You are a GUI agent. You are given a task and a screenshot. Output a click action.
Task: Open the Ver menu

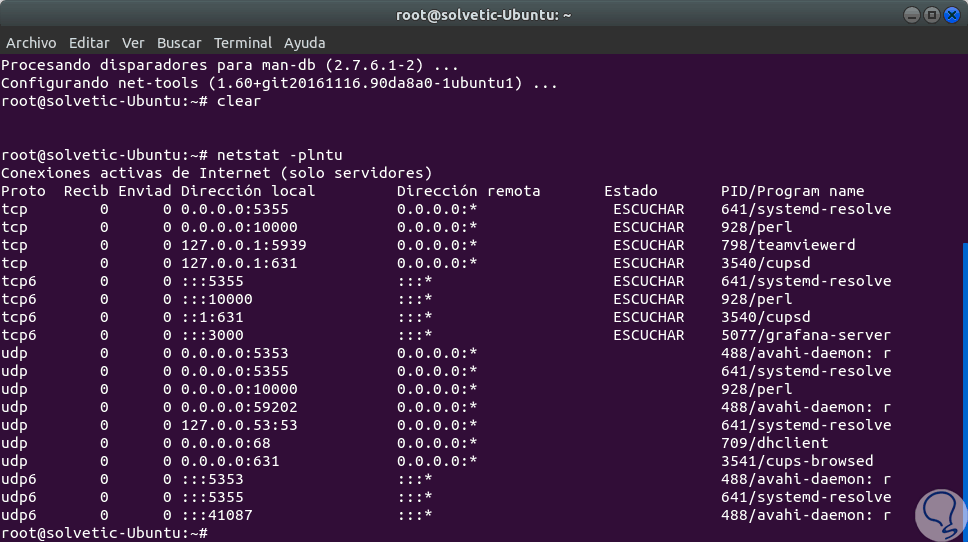point(133,43)
